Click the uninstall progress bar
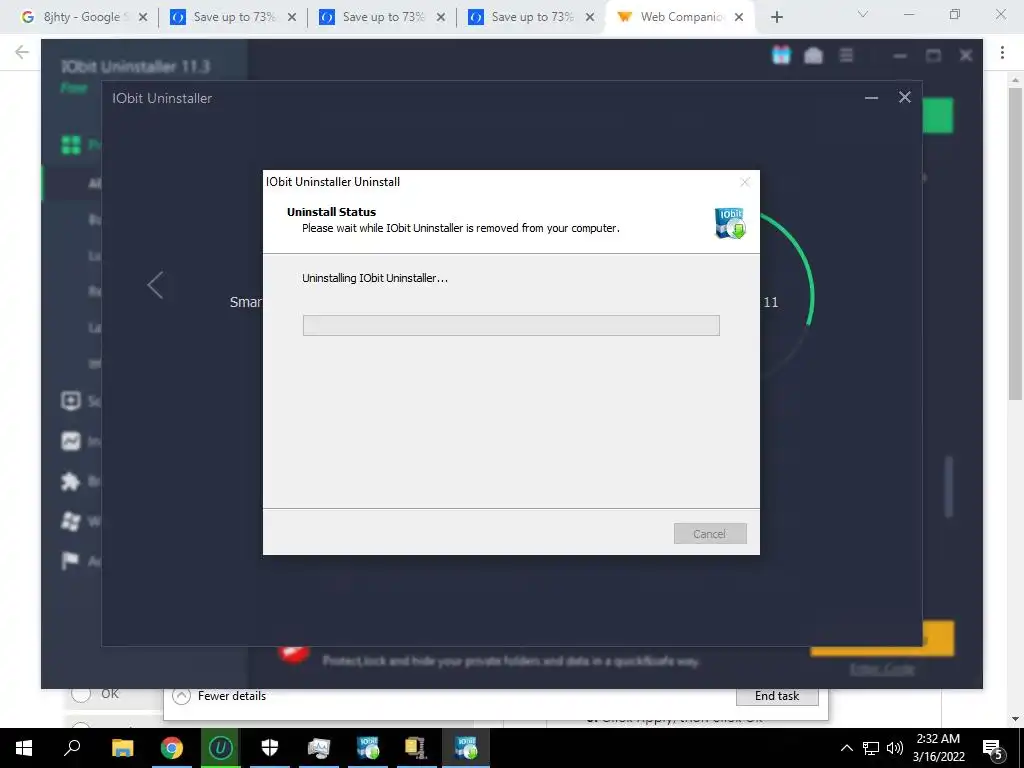 [511, 325]
